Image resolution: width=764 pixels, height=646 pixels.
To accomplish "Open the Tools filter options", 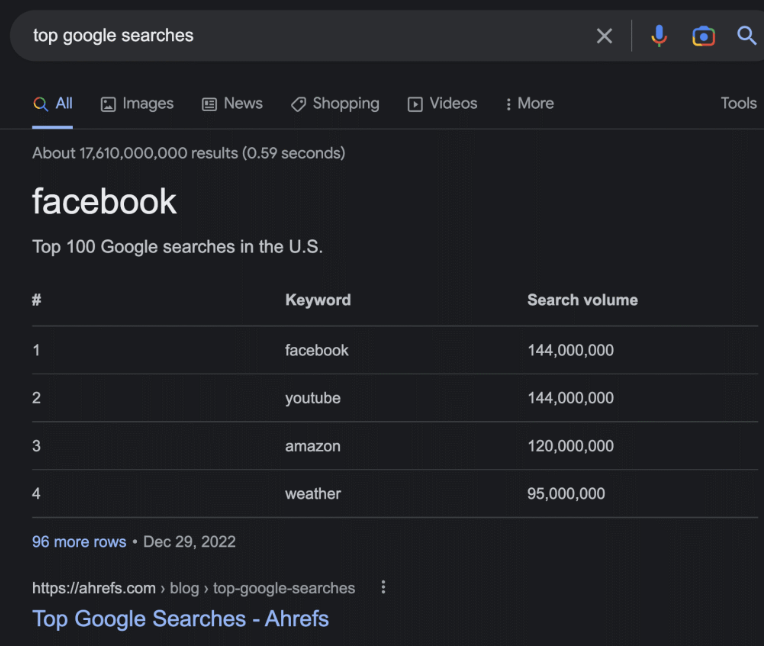I will [x=738, y=103].
